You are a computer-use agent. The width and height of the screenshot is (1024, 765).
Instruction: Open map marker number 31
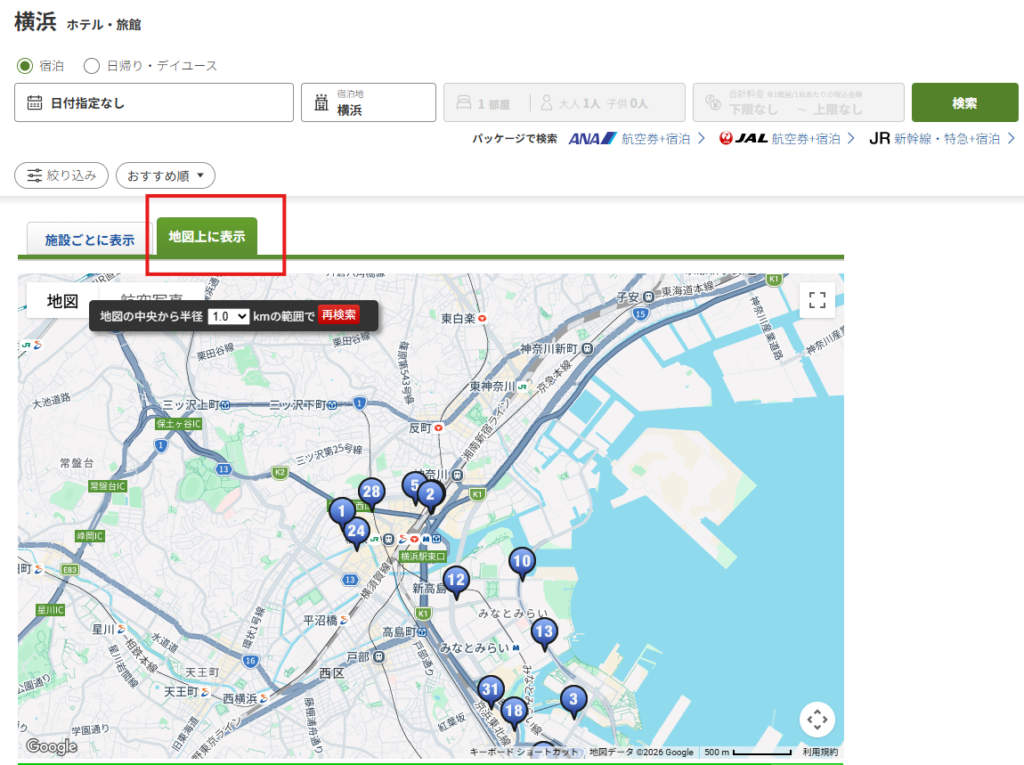490,690
